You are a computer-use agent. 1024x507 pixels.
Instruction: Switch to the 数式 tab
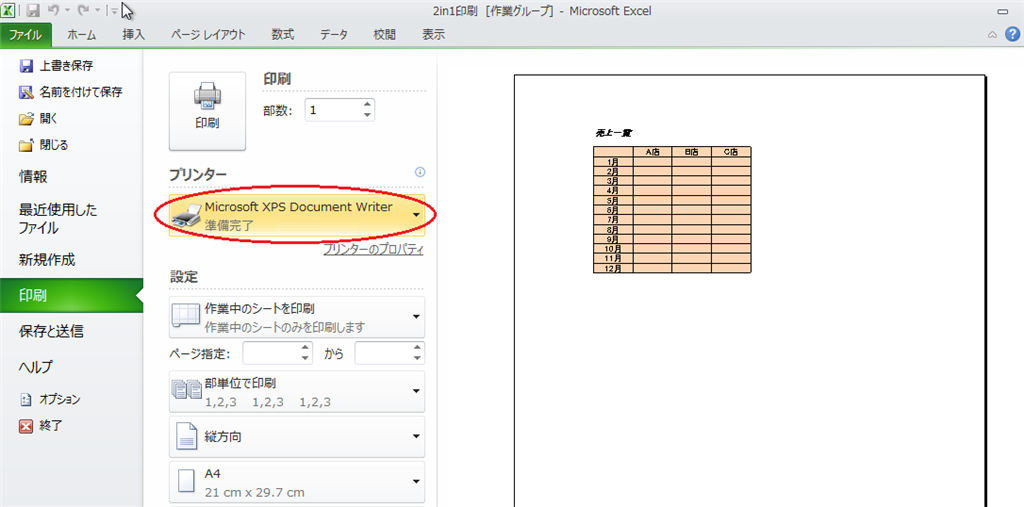283,35
